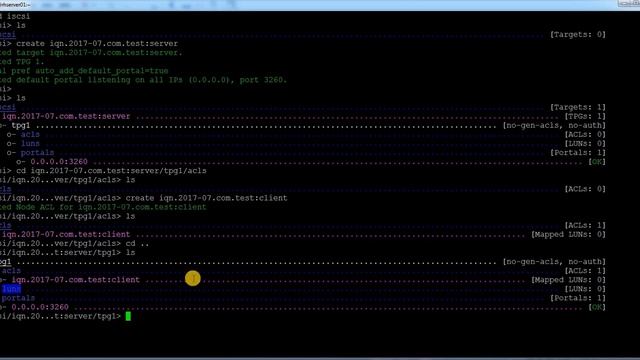Click the prompt text on the line with the green cursor
The height and width of the screenshot is (360, 640).
(x=60, y=316)
